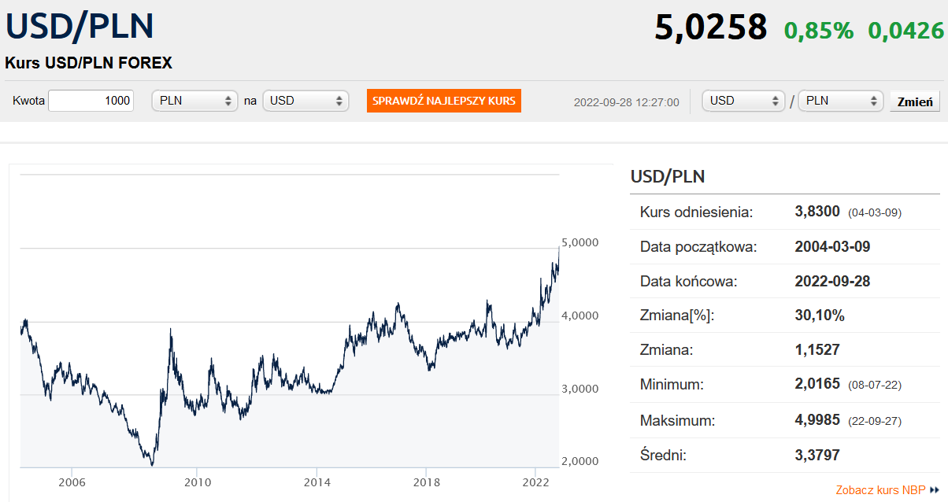Screen dimensions: 948x502
Task: Click the 2018 year label on chart axis
Action: pos(427,480)
